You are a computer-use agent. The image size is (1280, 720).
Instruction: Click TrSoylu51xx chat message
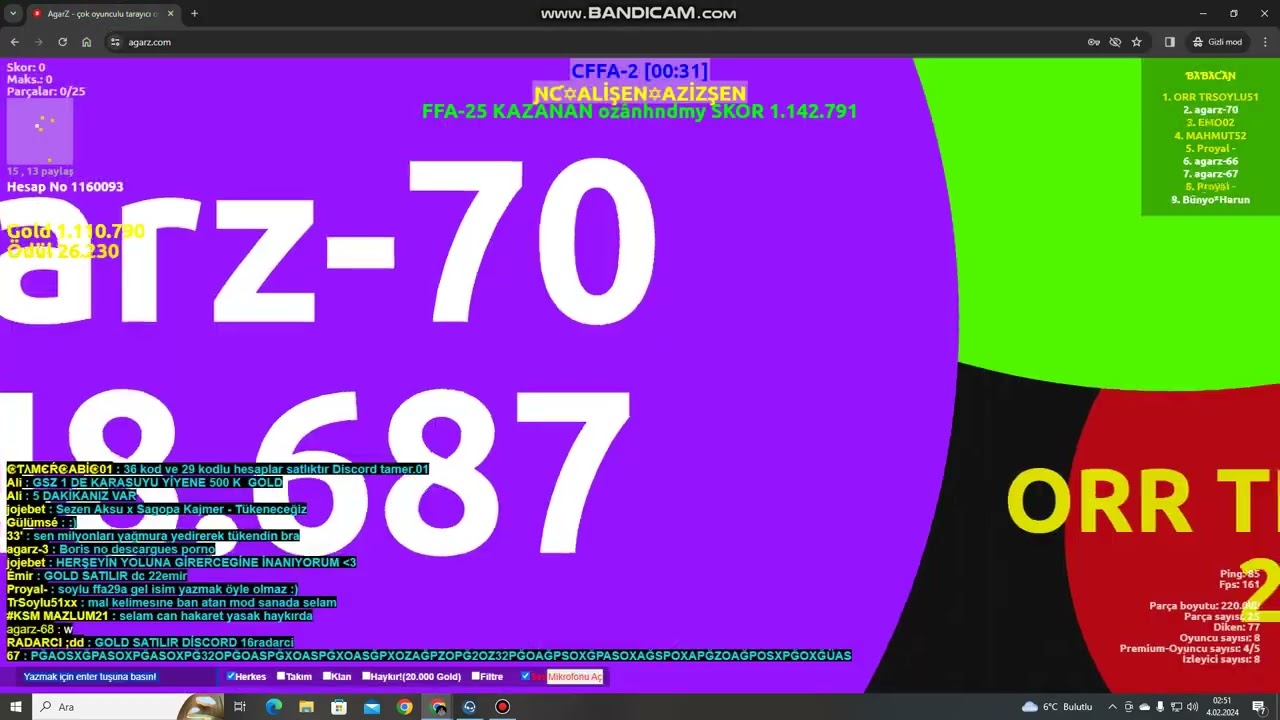[x=171, y=603]
